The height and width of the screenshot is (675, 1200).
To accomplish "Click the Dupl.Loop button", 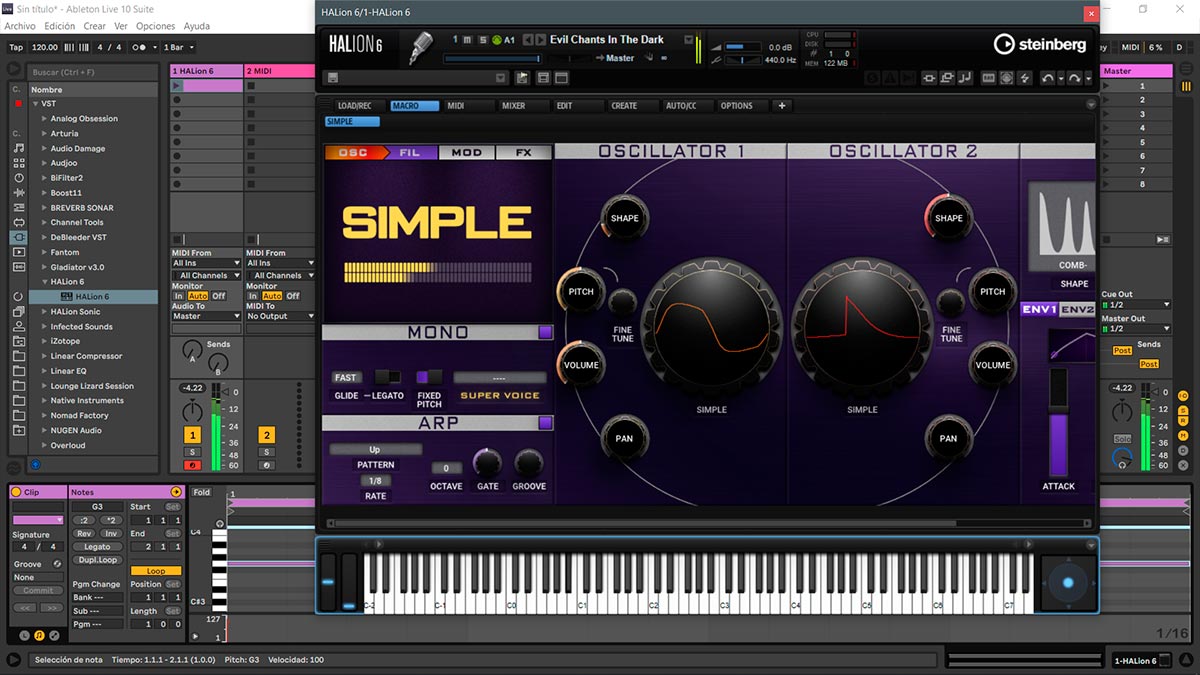I will click(x=97, y=559).
